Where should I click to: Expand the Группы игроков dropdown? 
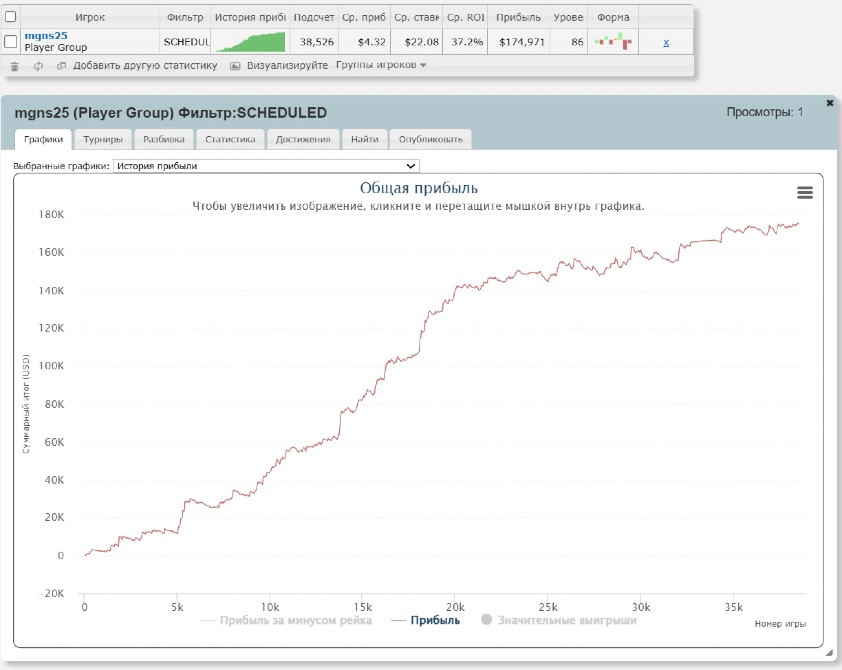point(381,65)
